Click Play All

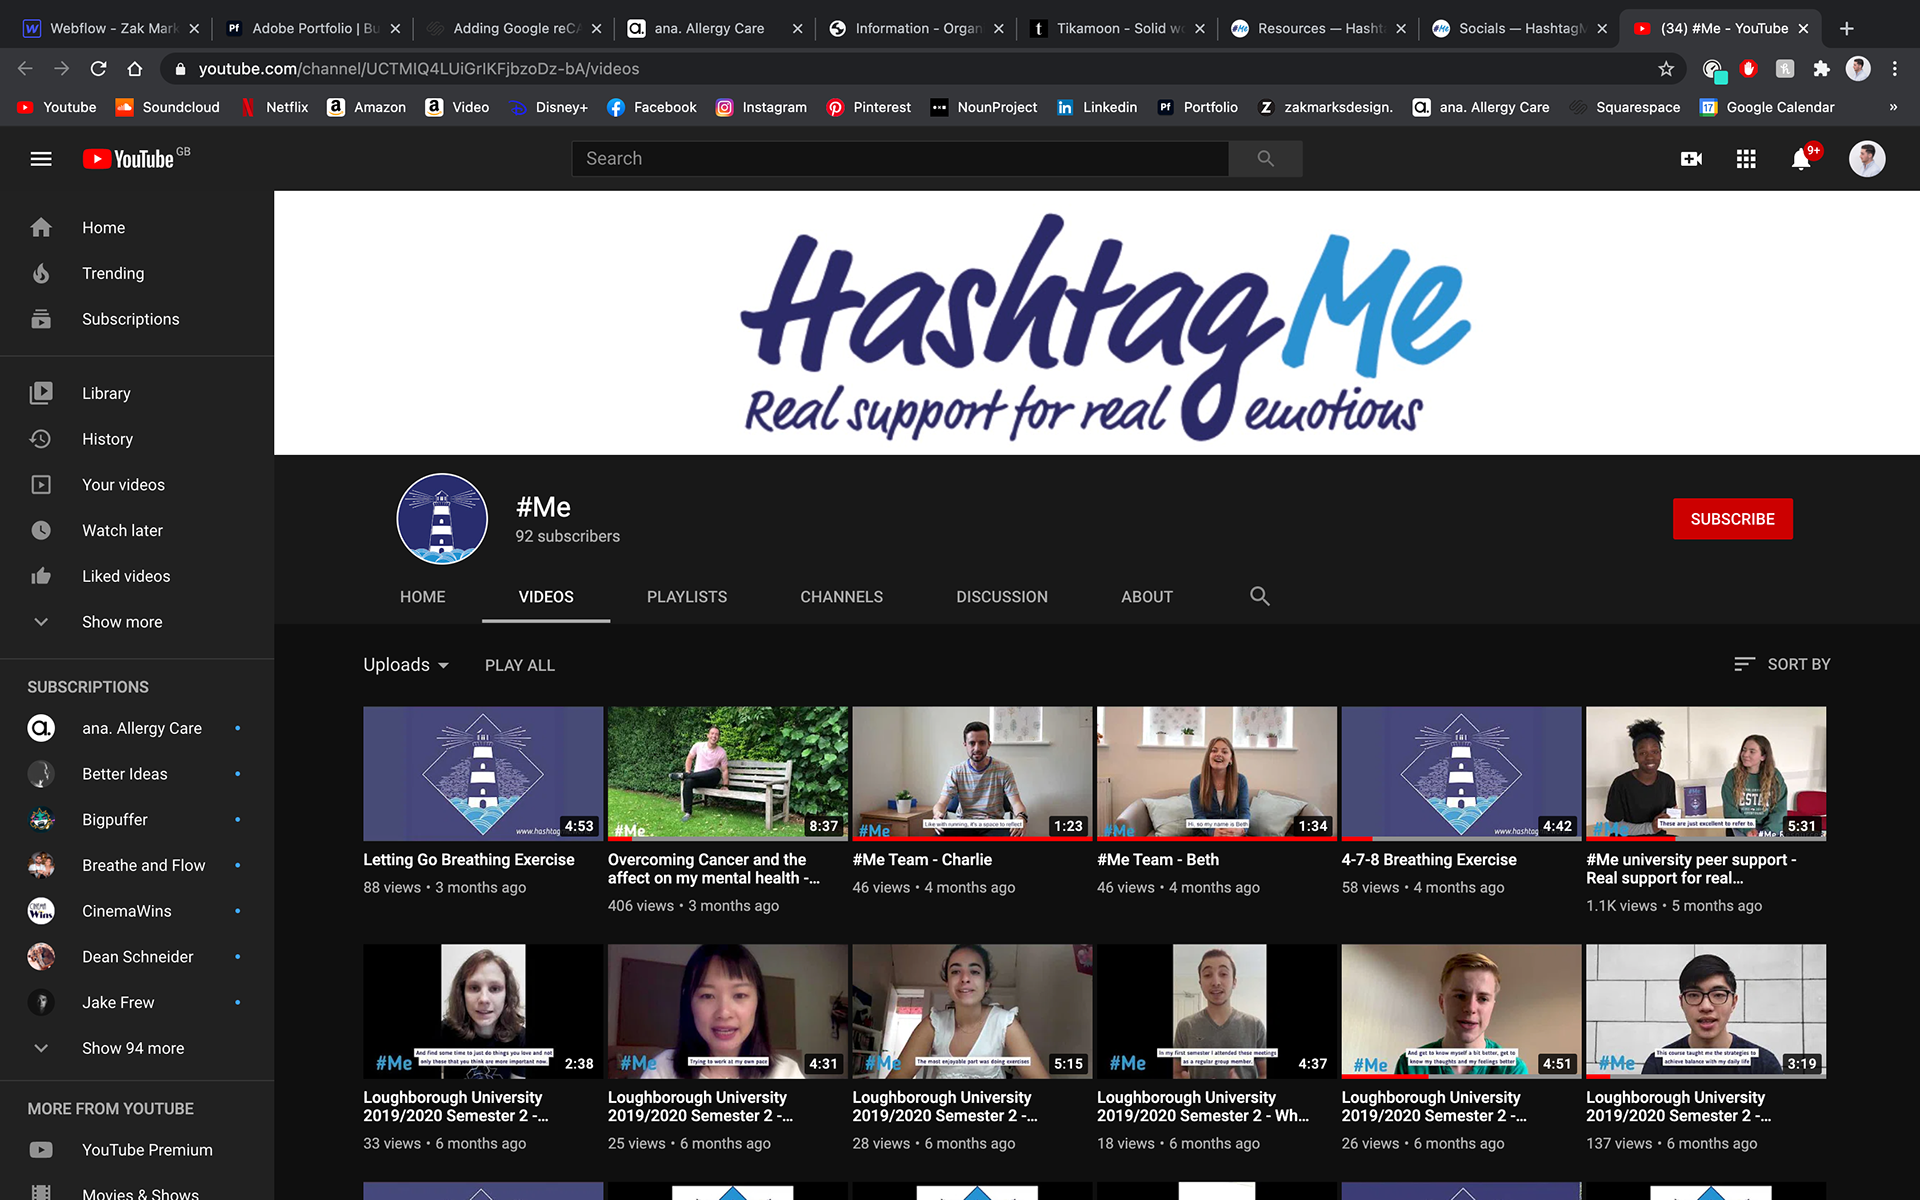520,665
